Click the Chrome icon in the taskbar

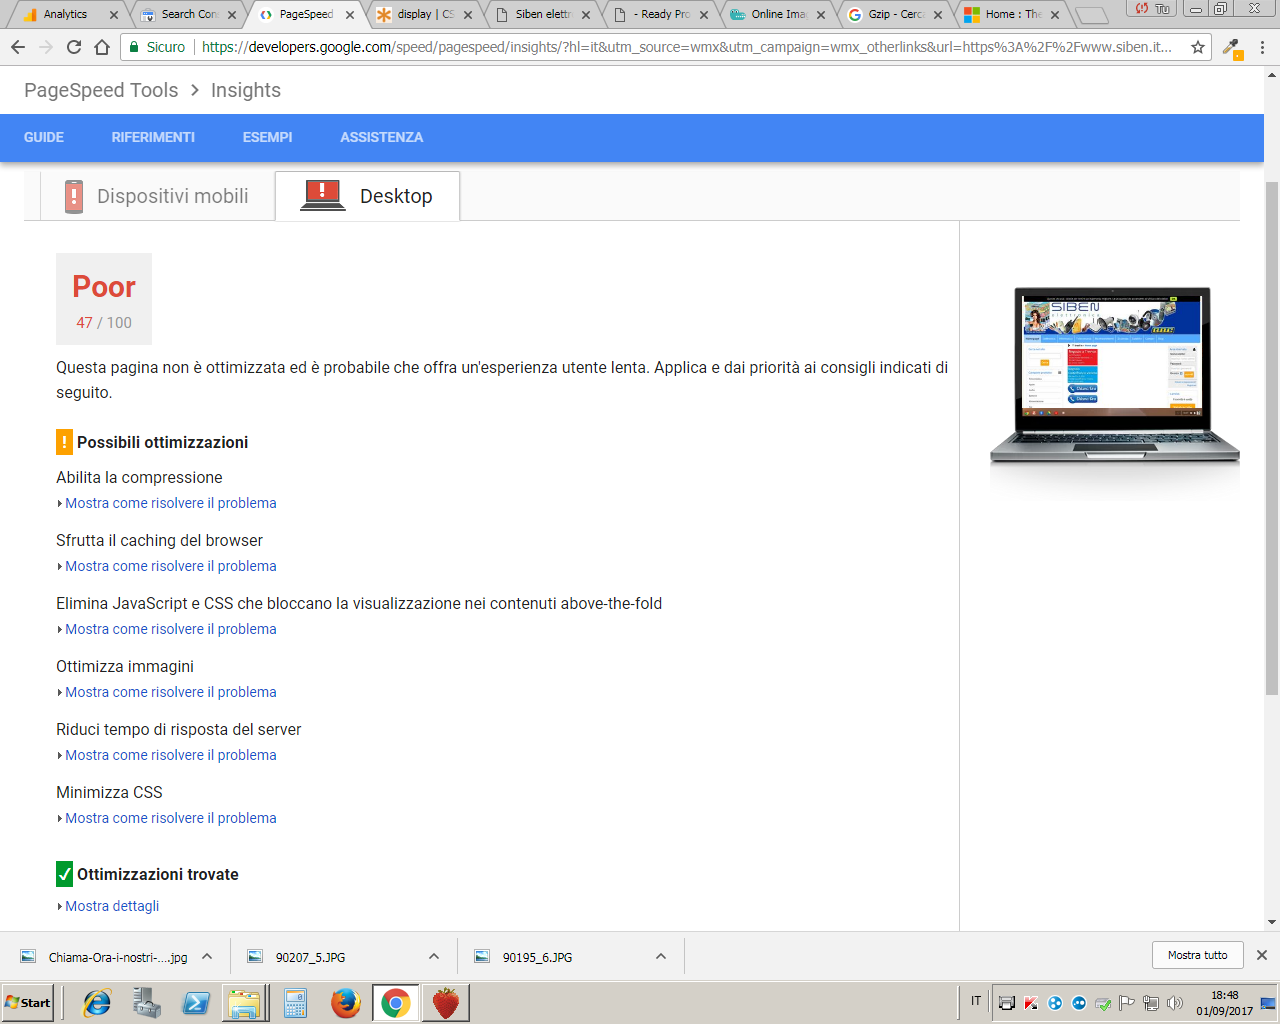click(x=396, y=1003)
